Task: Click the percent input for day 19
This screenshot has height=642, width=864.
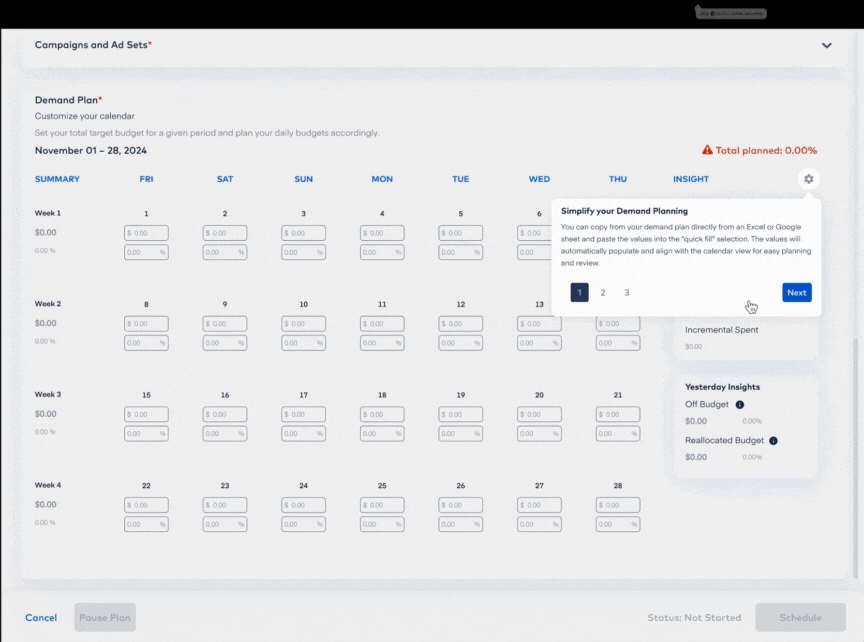Action: 461,434
